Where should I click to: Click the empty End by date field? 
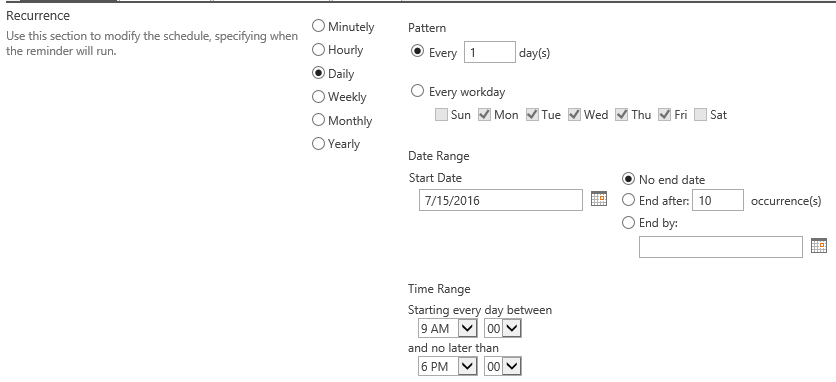pos(721,247)
